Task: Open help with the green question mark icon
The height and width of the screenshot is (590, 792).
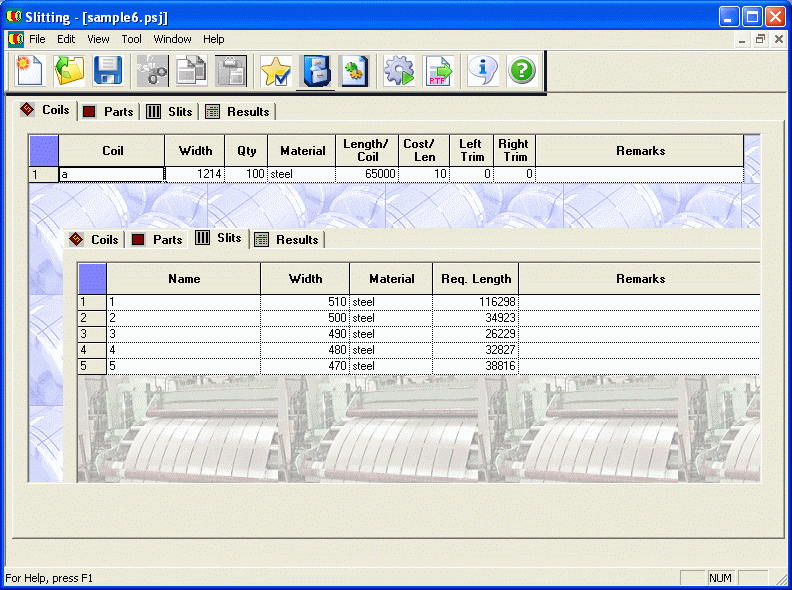Action: click(x=522, y=71)
